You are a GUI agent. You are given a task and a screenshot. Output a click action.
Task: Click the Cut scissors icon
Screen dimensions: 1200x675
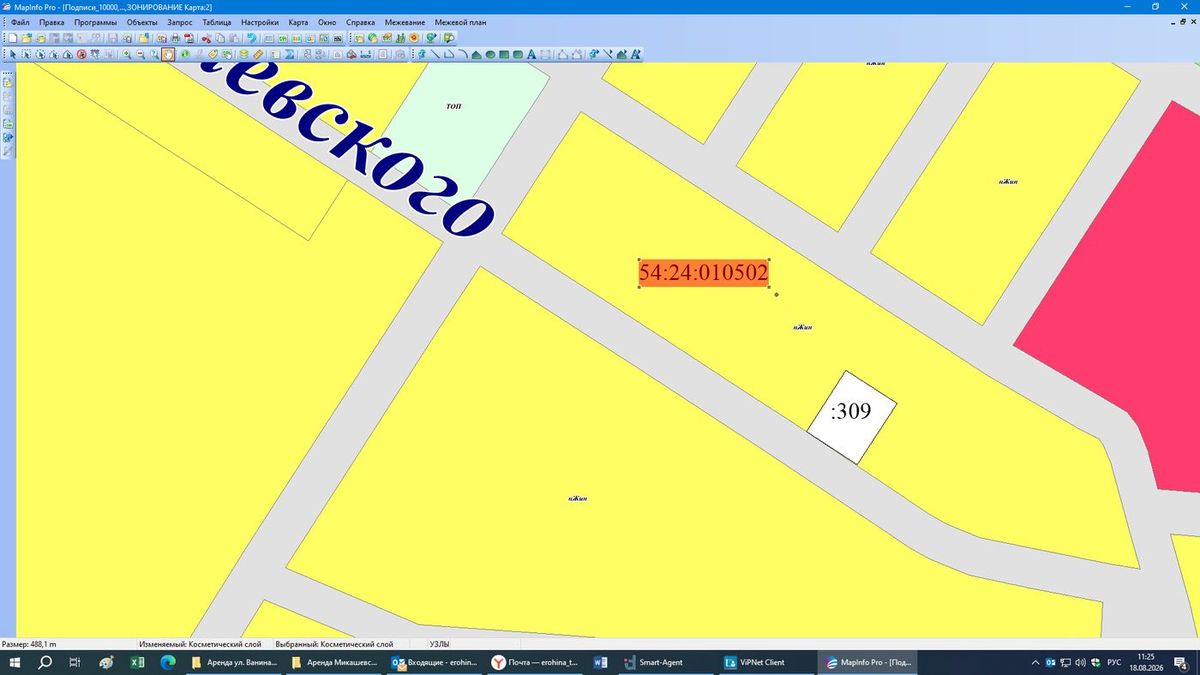[206, 38]
